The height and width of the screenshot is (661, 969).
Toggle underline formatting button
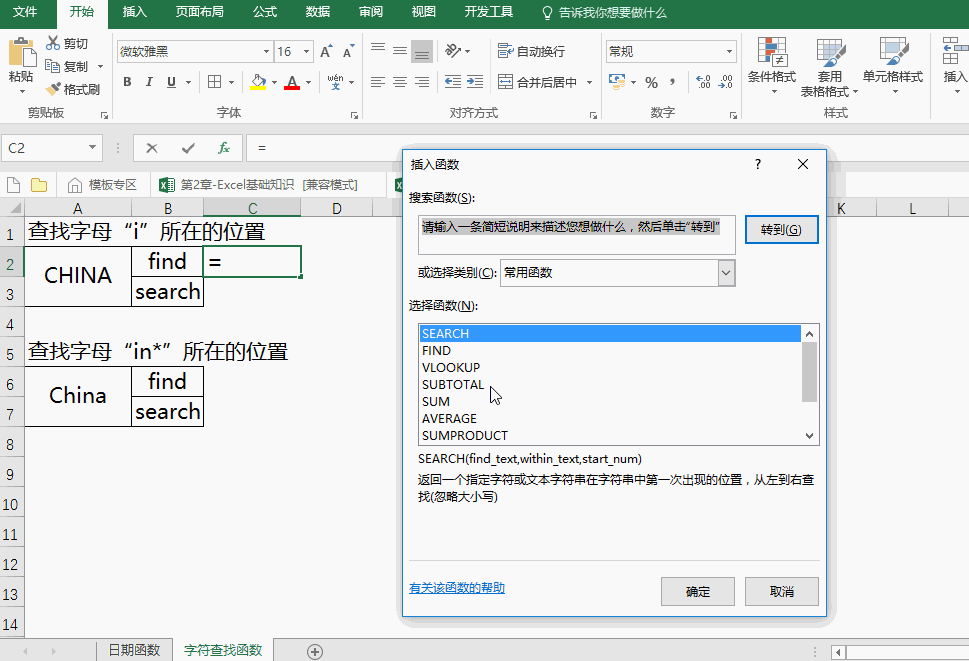coord(172,82)
